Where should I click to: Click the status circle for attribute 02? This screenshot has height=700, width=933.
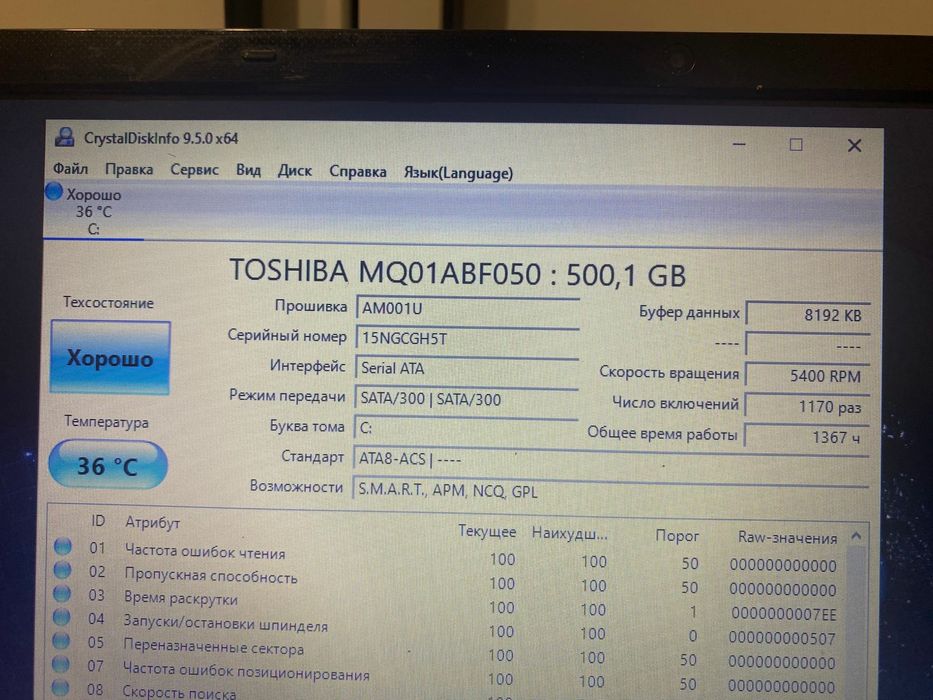coord(62,570)
